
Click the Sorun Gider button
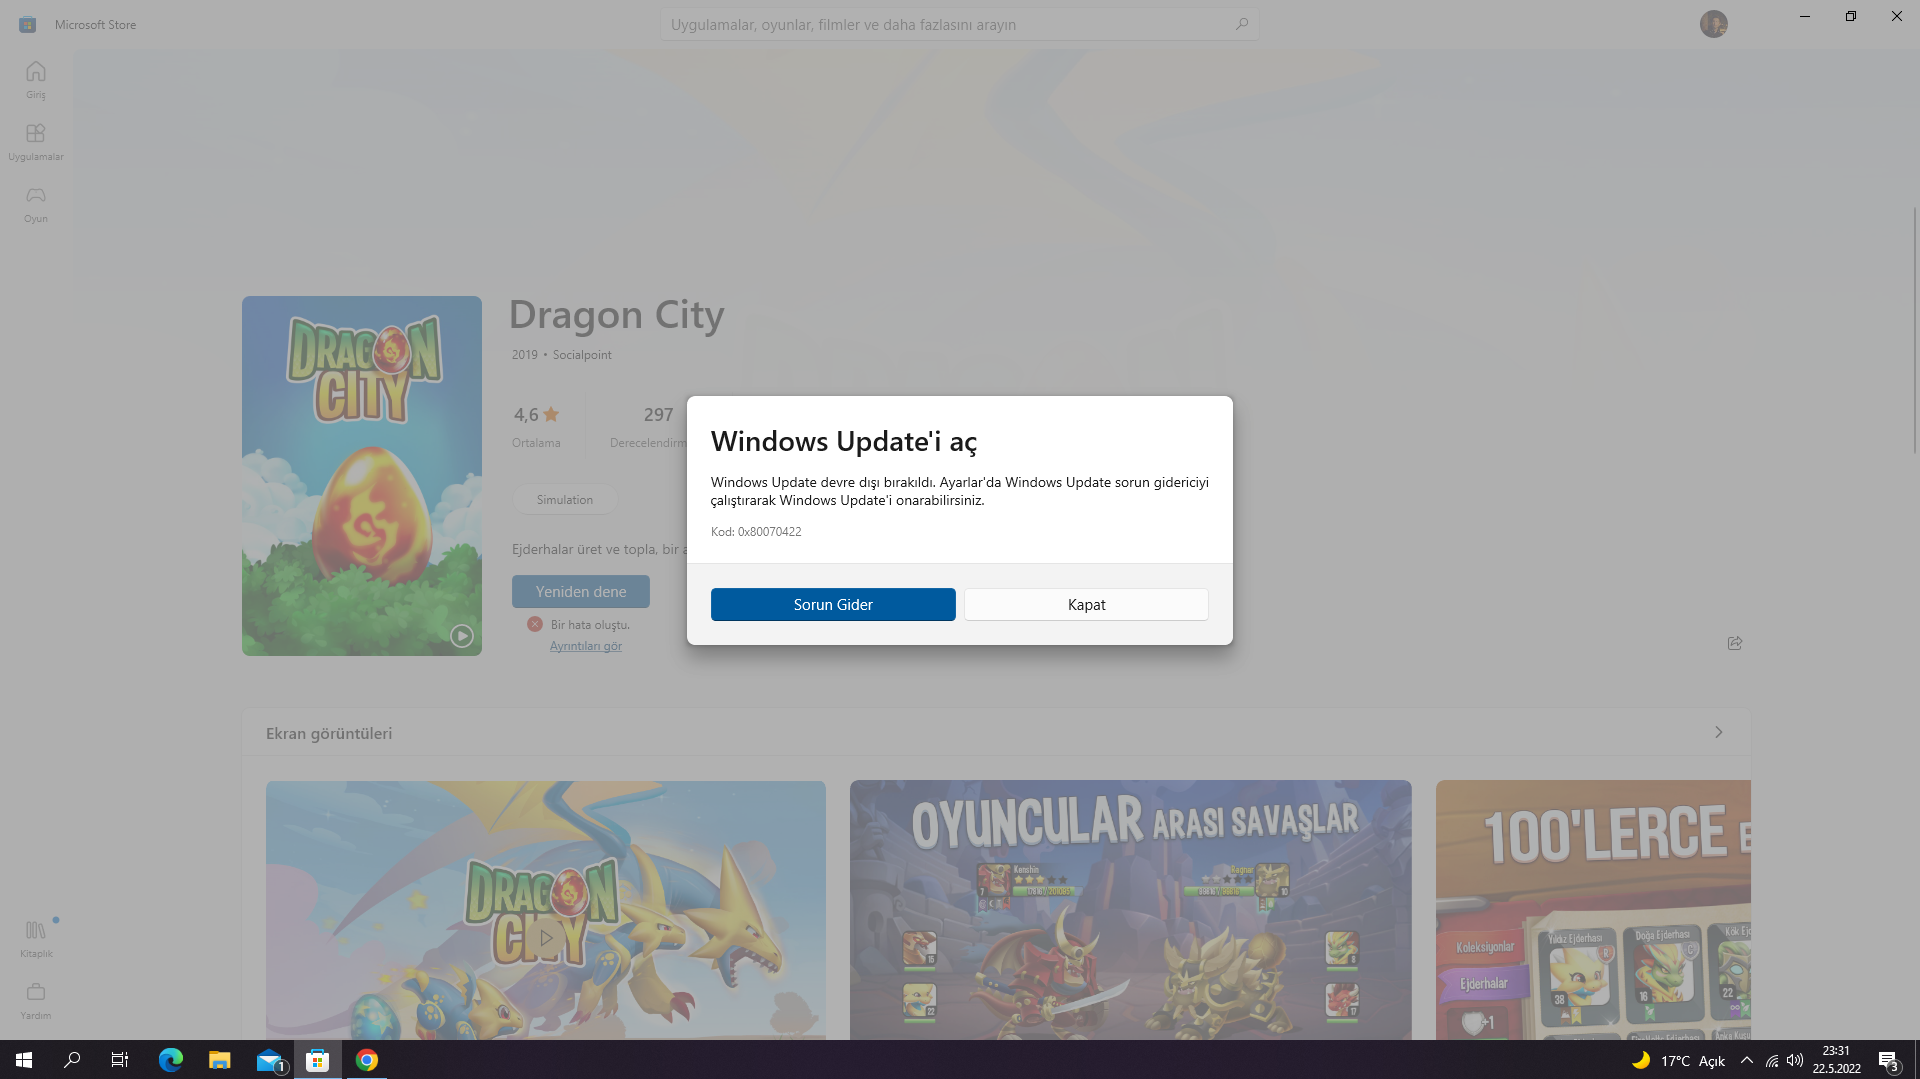click(x=833, y=604)
